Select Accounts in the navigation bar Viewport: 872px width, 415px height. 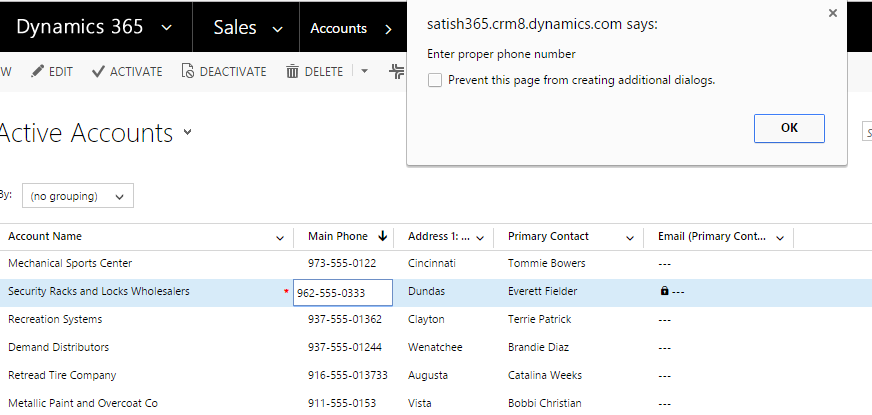(338, 29)
